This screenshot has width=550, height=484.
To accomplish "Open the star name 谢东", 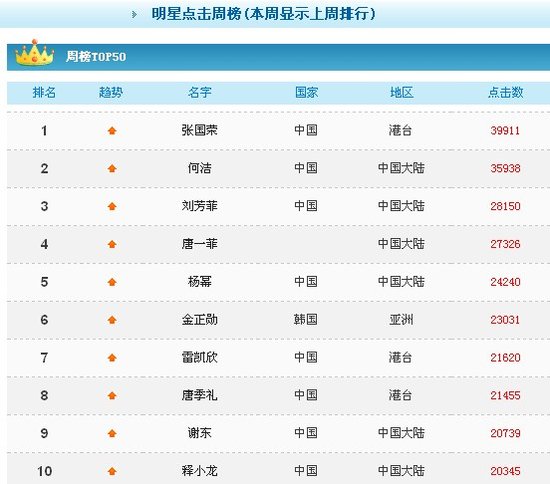I will pos(200,433).
